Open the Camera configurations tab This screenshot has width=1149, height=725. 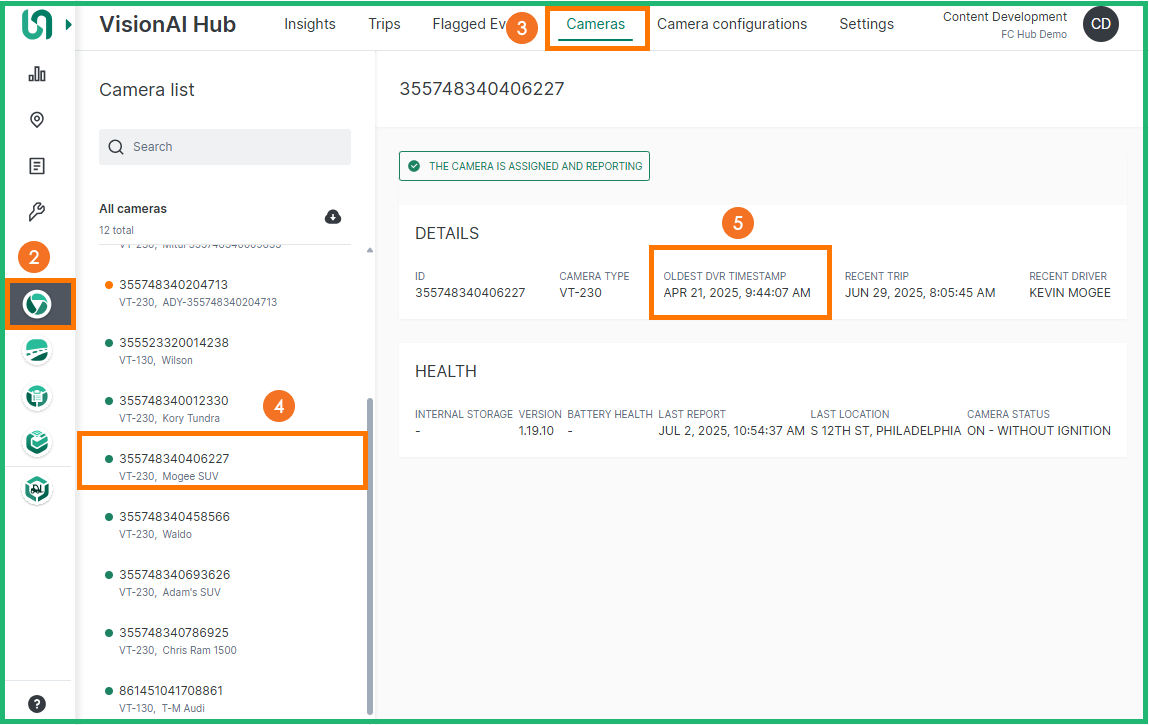[732, 24]
